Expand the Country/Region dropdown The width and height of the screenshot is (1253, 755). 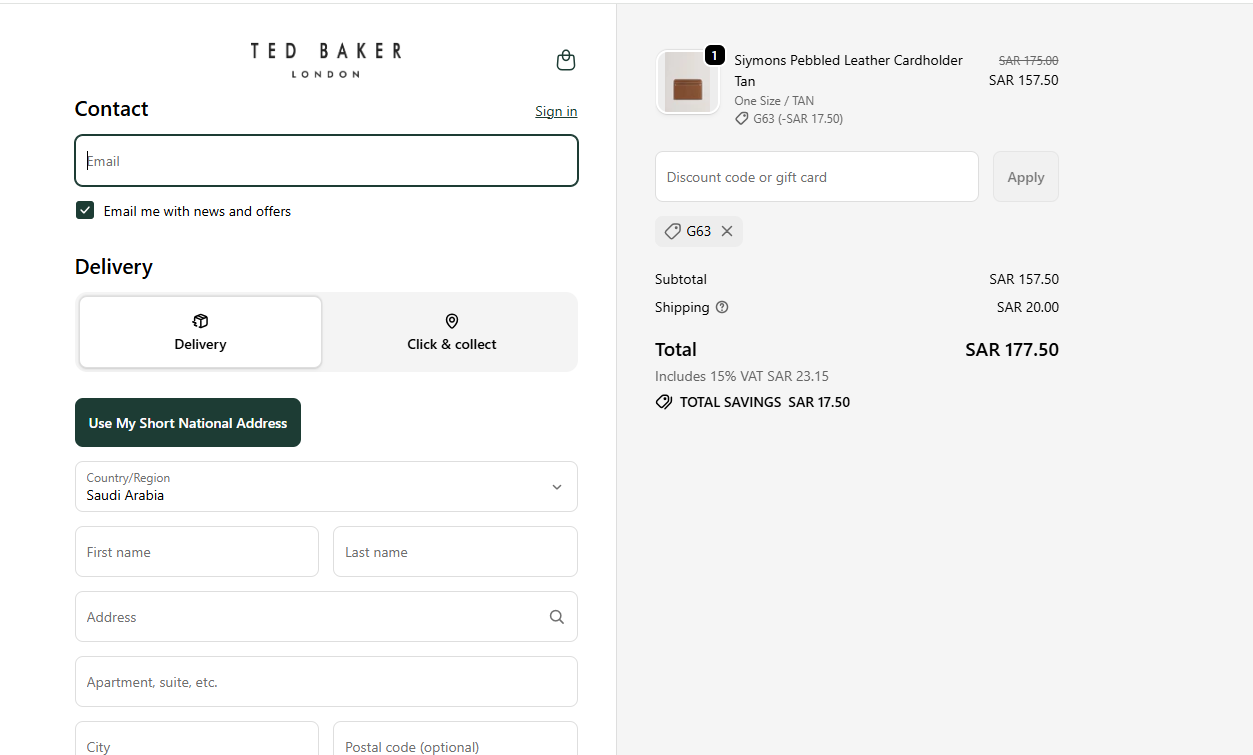point(326,486)
